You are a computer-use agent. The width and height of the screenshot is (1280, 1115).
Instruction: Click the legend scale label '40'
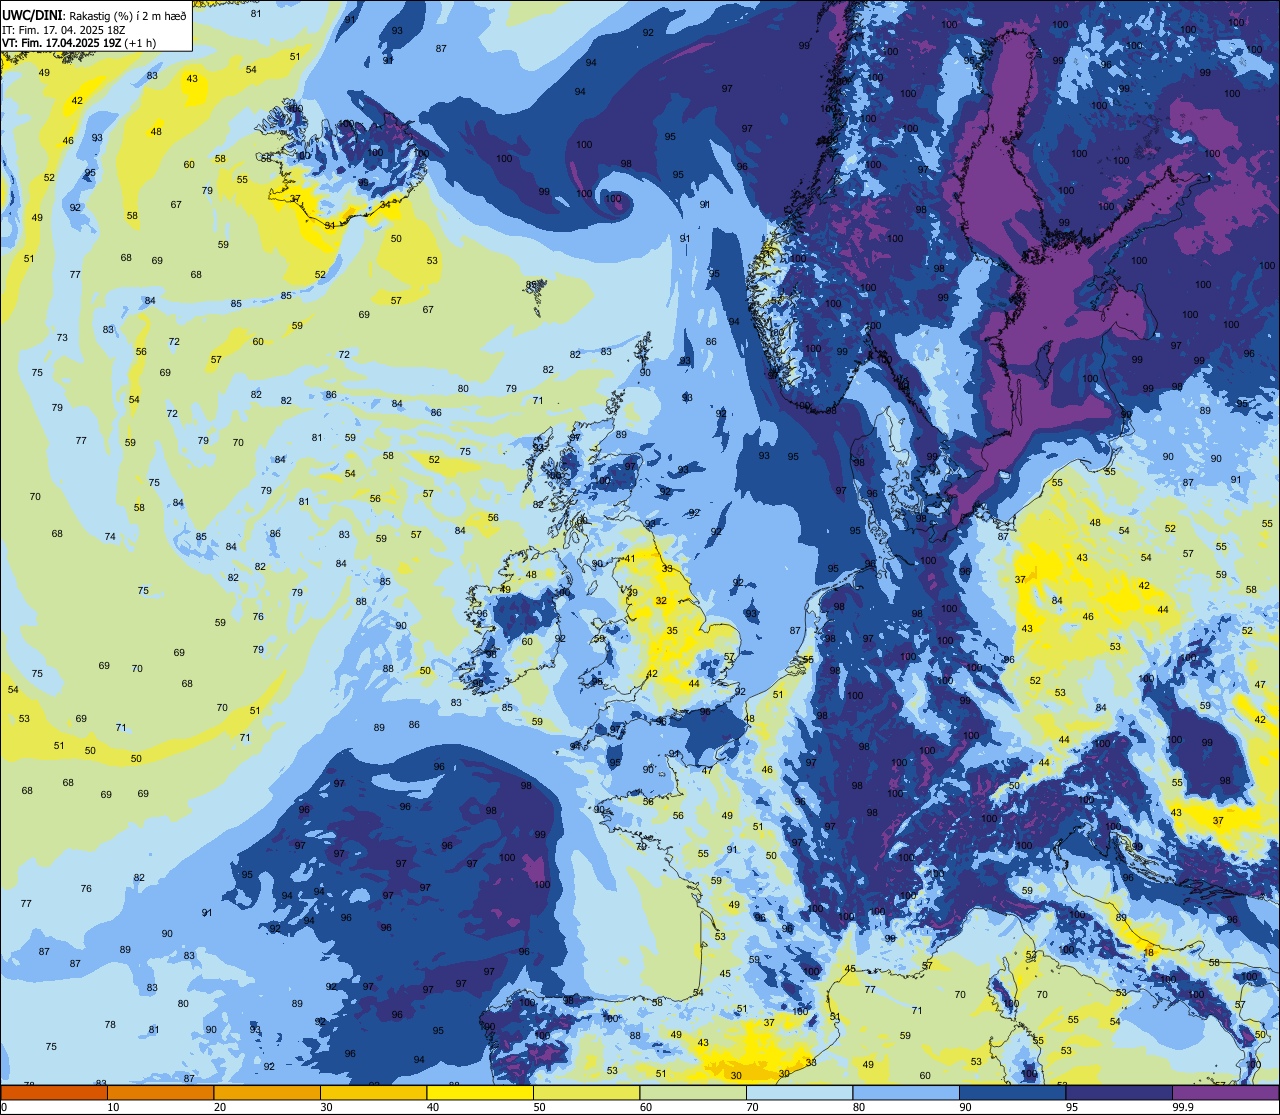click(x=432, y=1107)
